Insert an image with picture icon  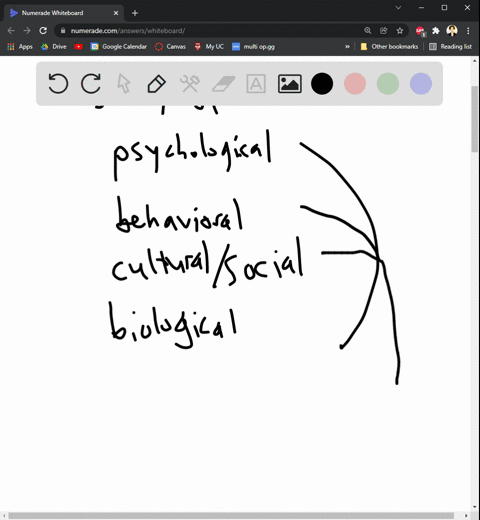290,84
